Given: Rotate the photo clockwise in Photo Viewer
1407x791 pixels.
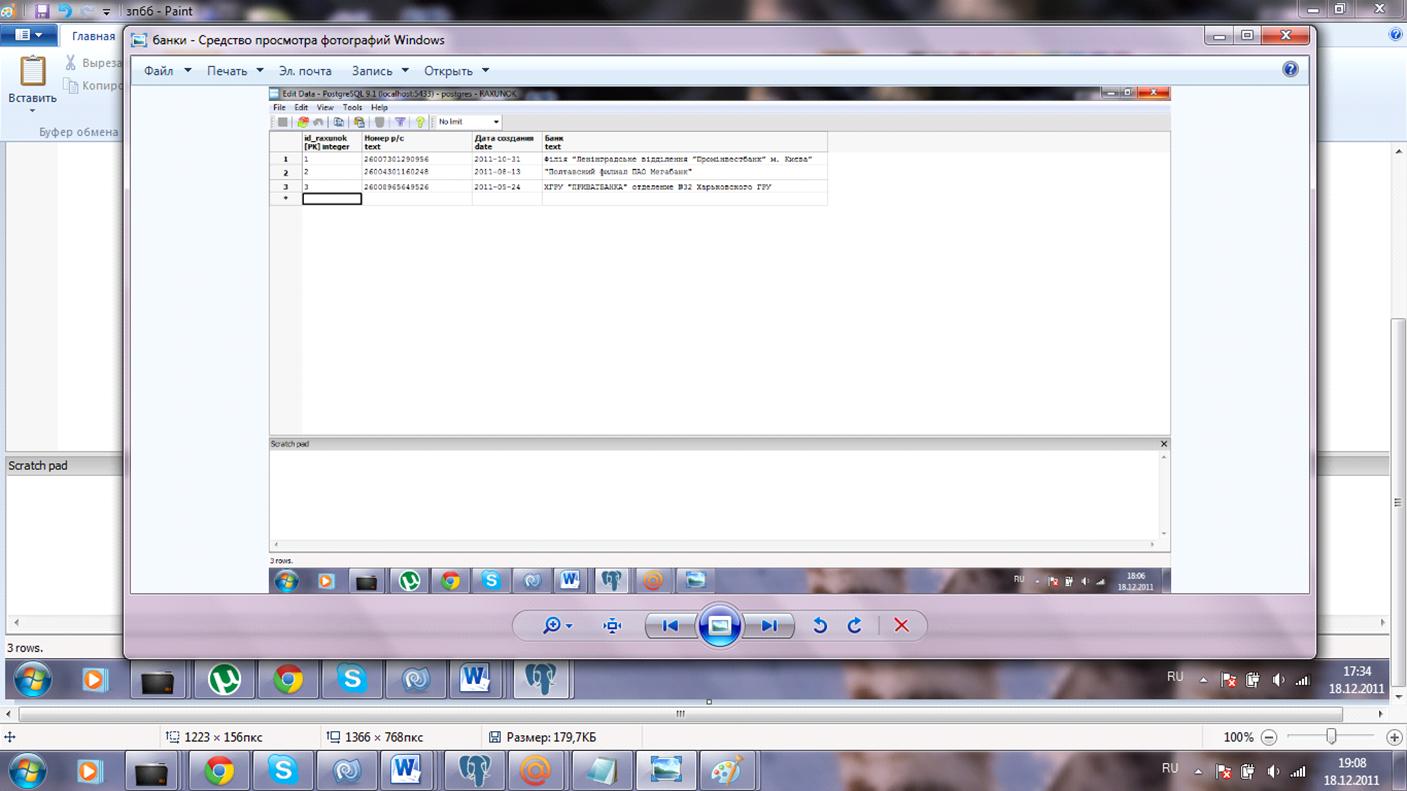Looking at the screenshot, I should pos(855,626).
